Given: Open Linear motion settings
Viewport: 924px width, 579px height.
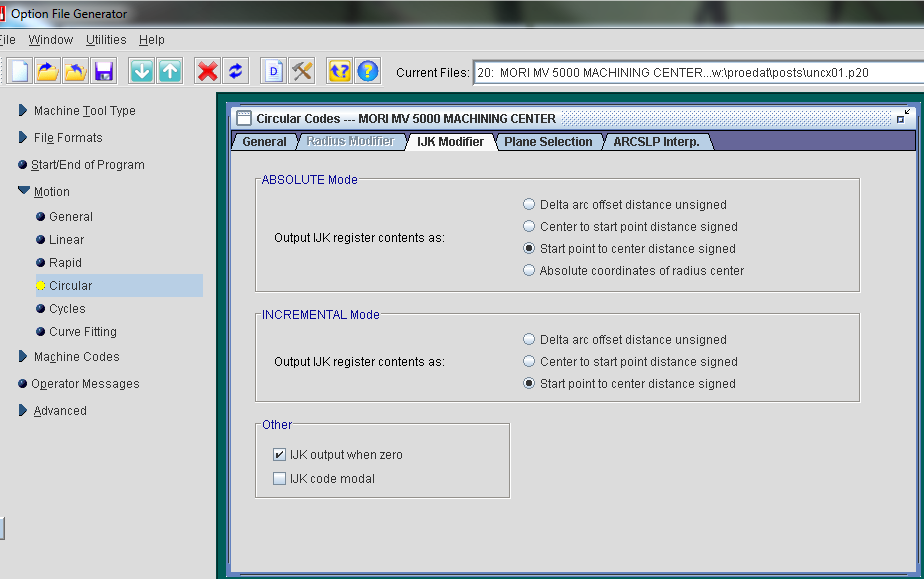Looking at the screenshot, I should pyautogui.click(x=67, y=240).
